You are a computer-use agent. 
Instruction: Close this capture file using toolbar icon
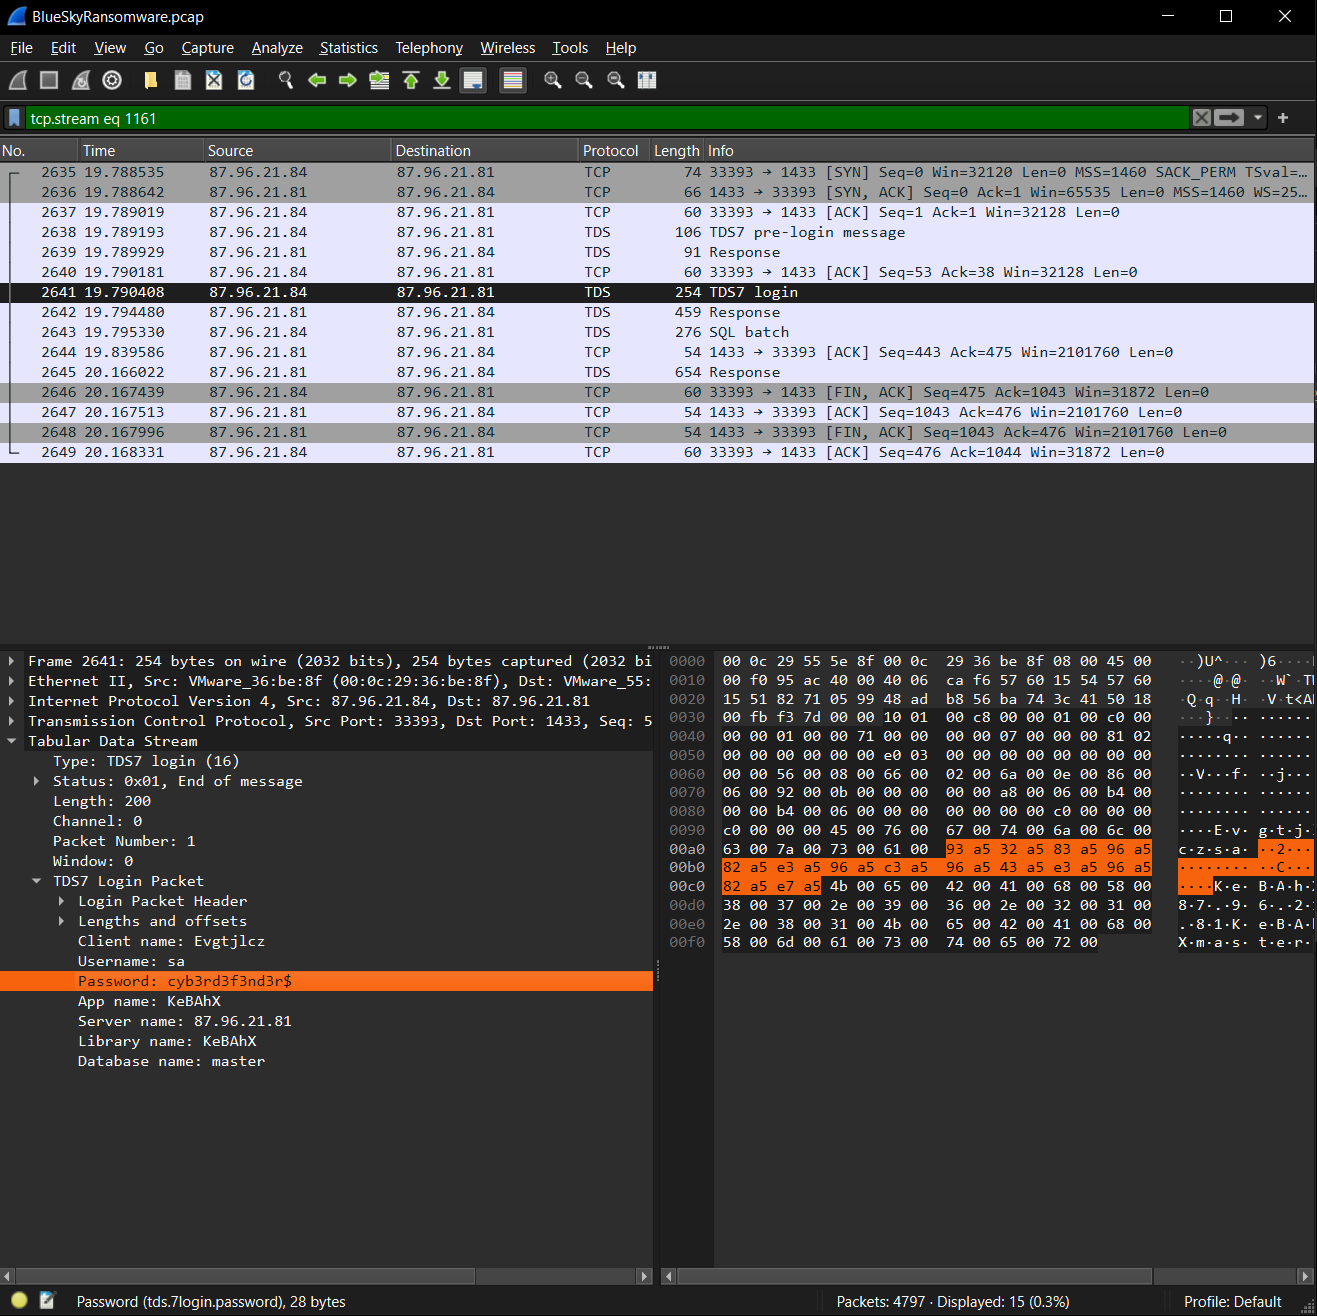click(214, 80)
